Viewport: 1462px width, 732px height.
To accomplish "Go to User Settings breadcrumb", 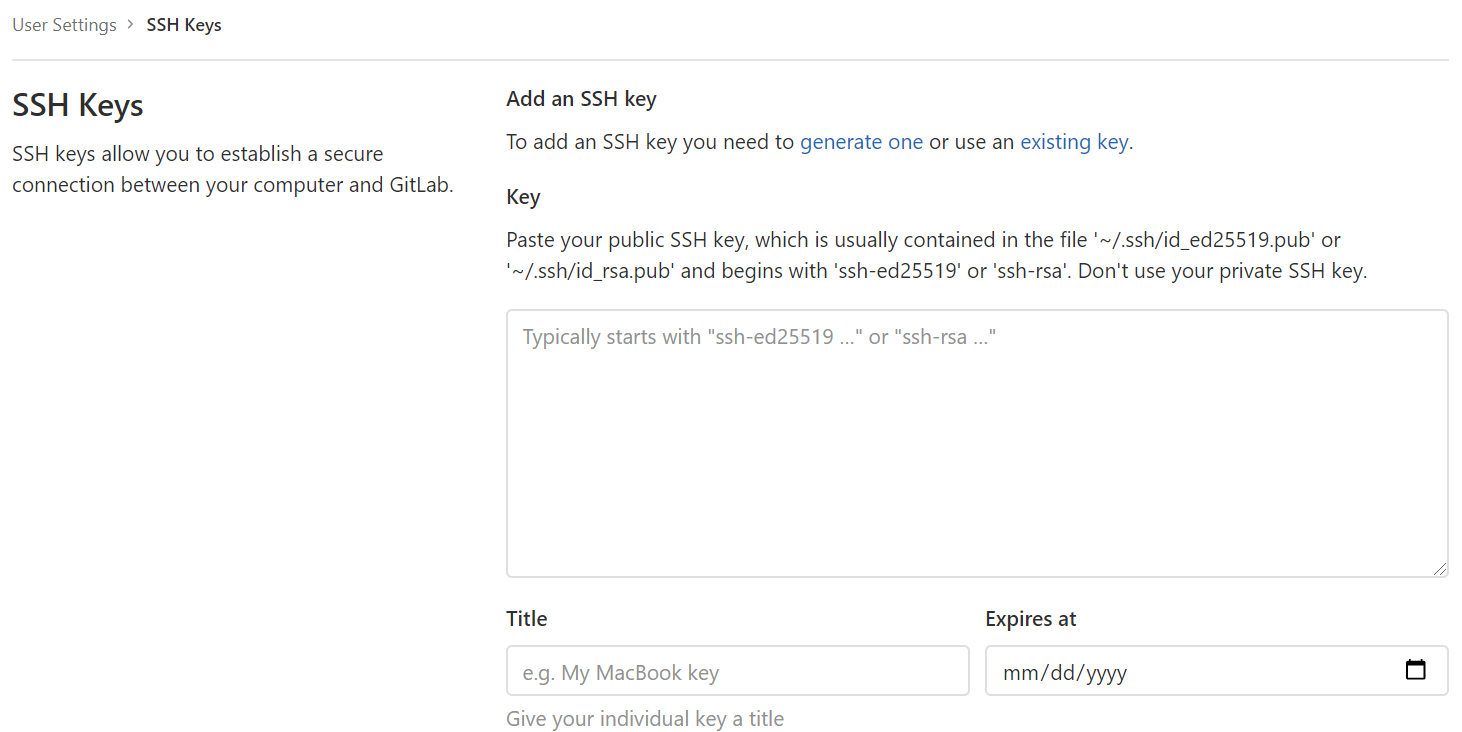I will (x=64, y=25).
